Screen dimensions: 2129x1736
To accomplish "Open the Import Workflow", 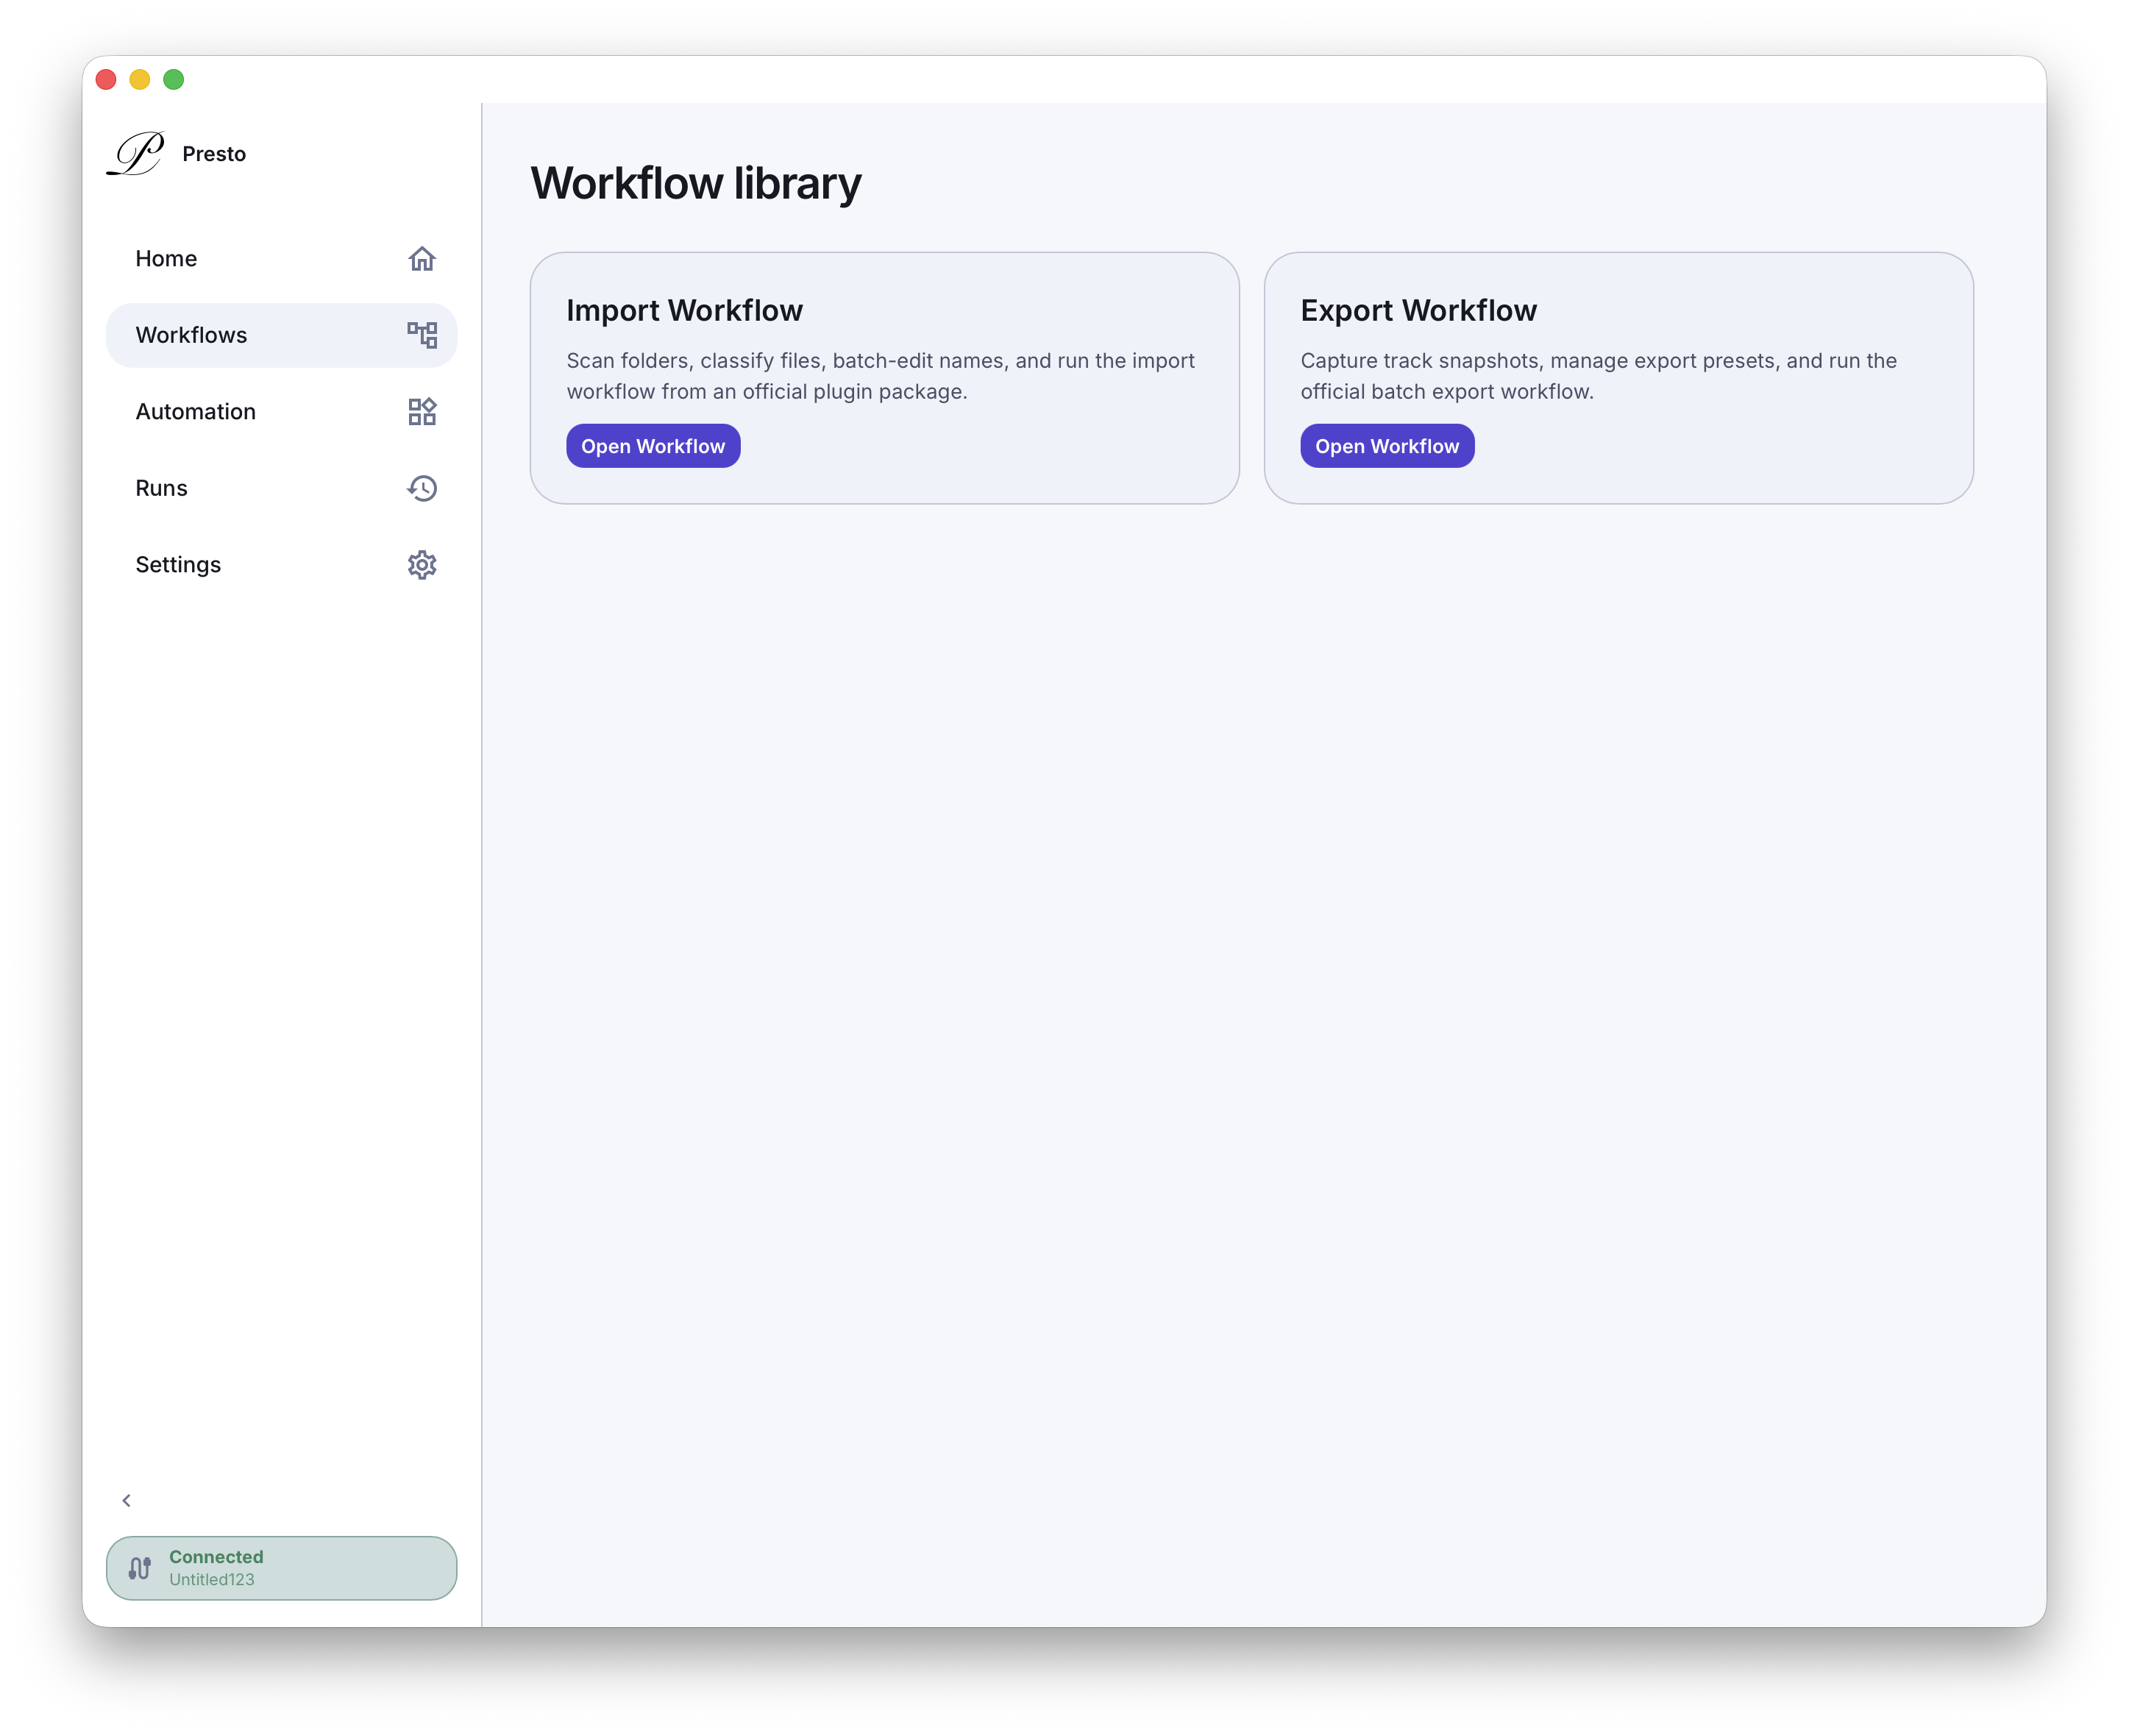I will coord(653,445).
